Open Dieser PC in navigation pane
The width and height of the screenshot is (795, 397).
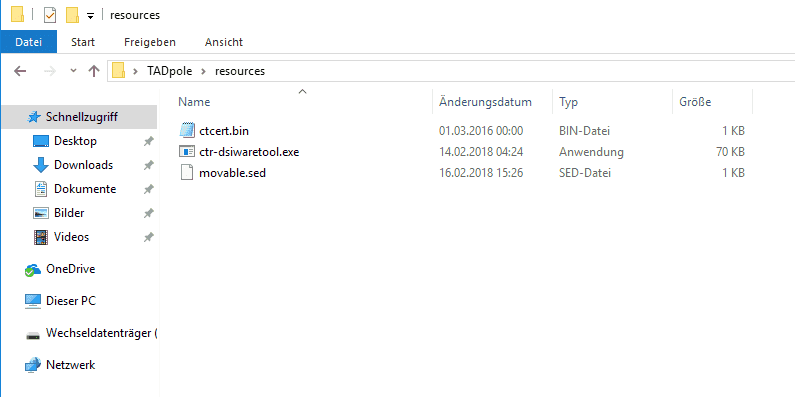tap(71, 301)
